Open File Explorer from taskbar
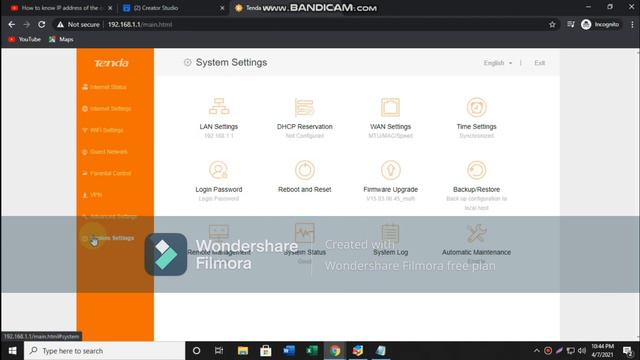This screenshot has width=640, height=360. pos(243,351)
